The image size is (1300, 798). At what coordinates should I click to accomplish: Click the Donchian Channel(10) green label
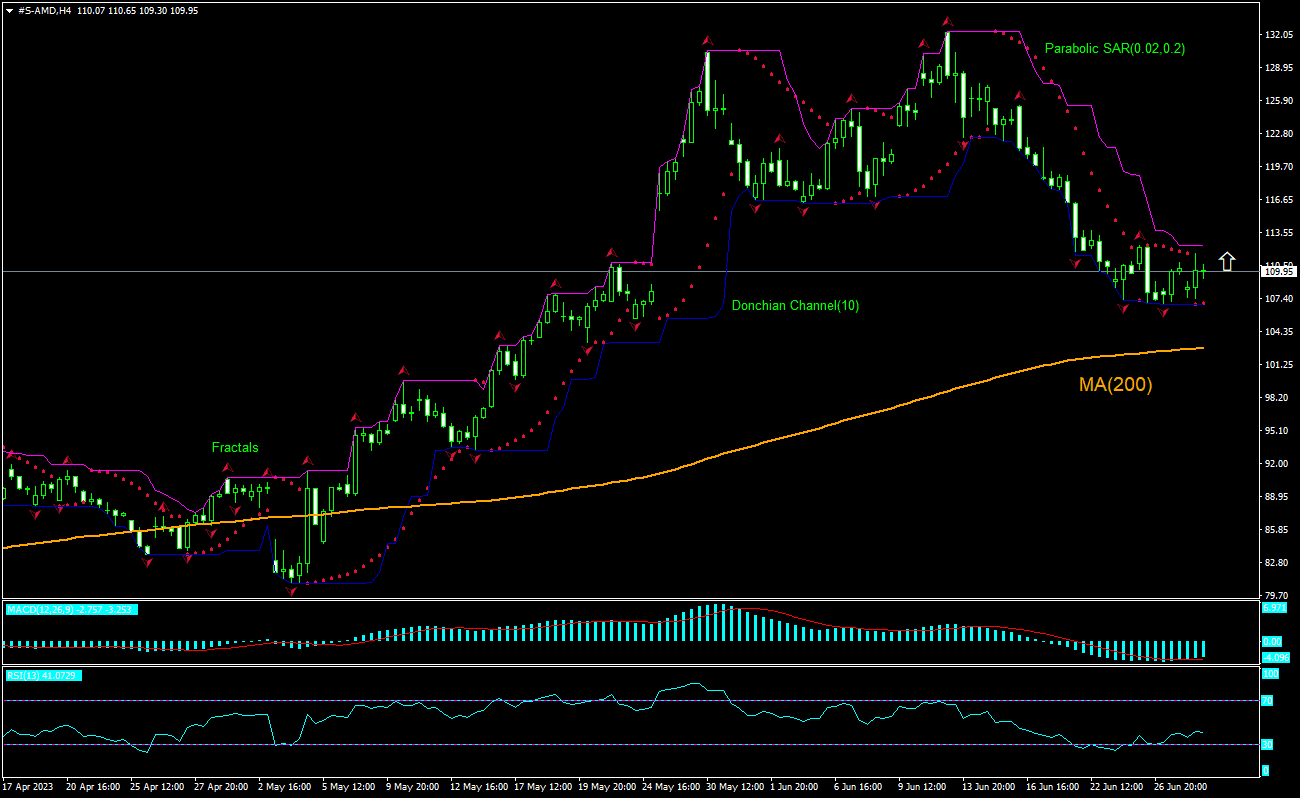[795, 306]
